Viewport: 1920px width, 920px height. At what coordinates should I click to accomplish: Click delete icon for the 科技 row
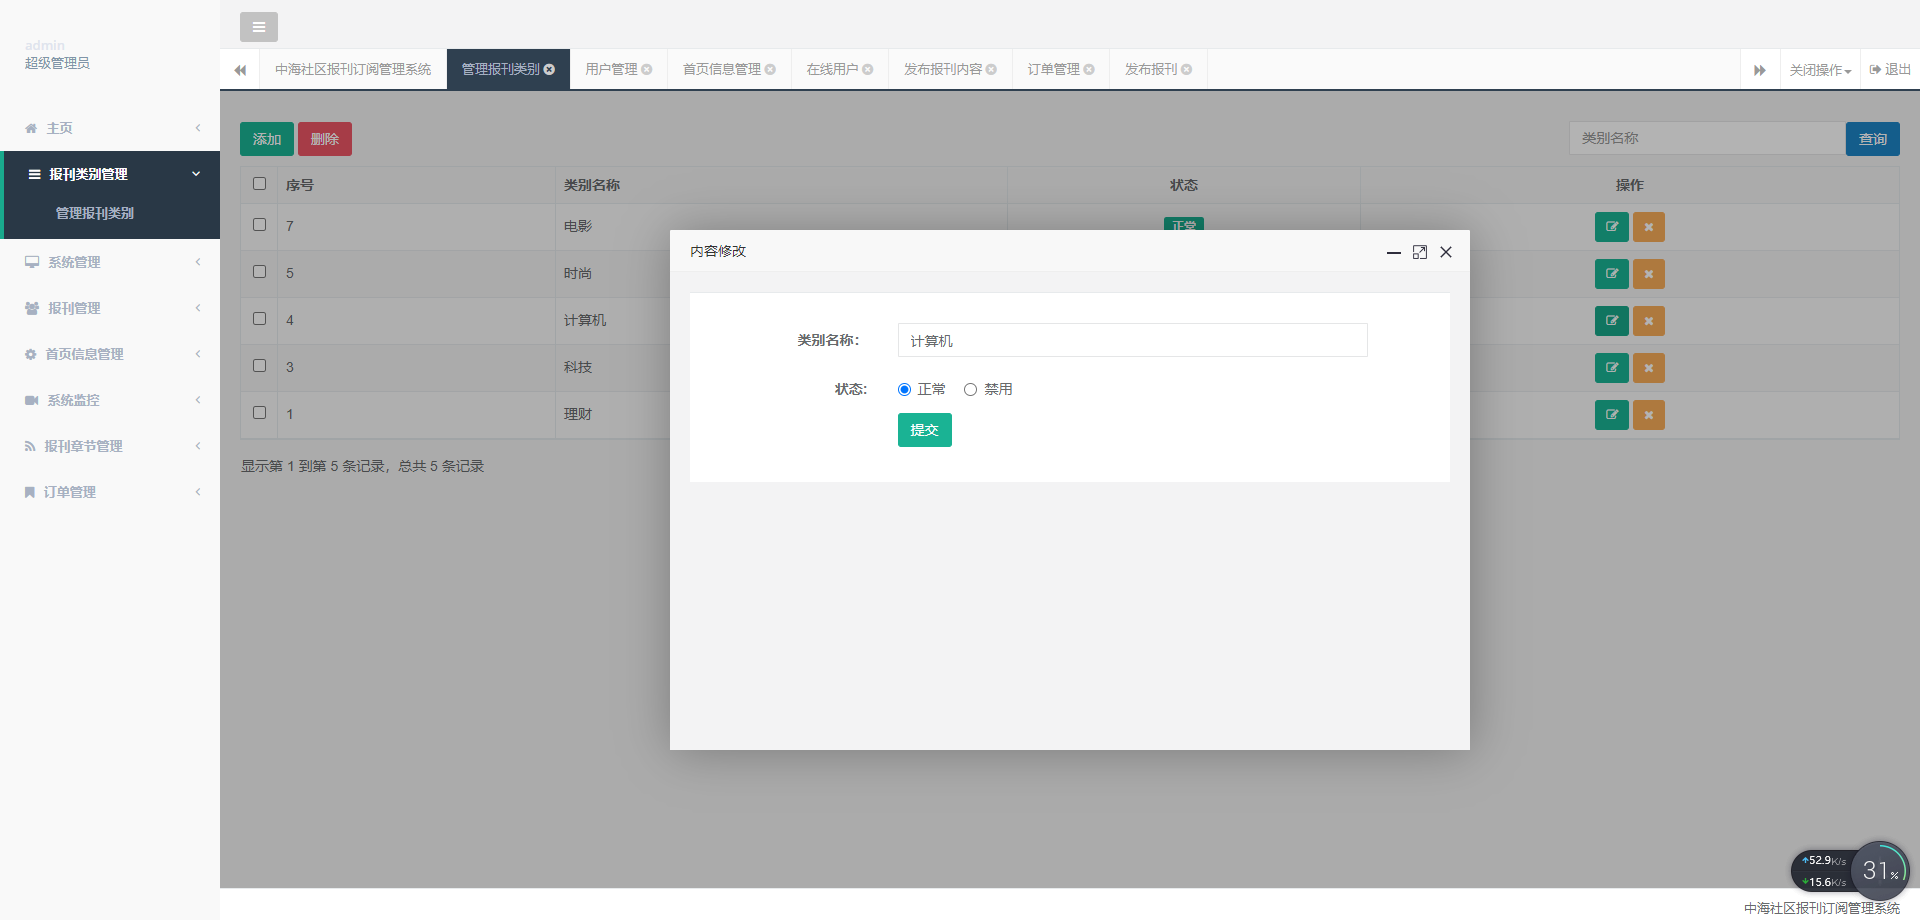click(x=1649, y=368)
